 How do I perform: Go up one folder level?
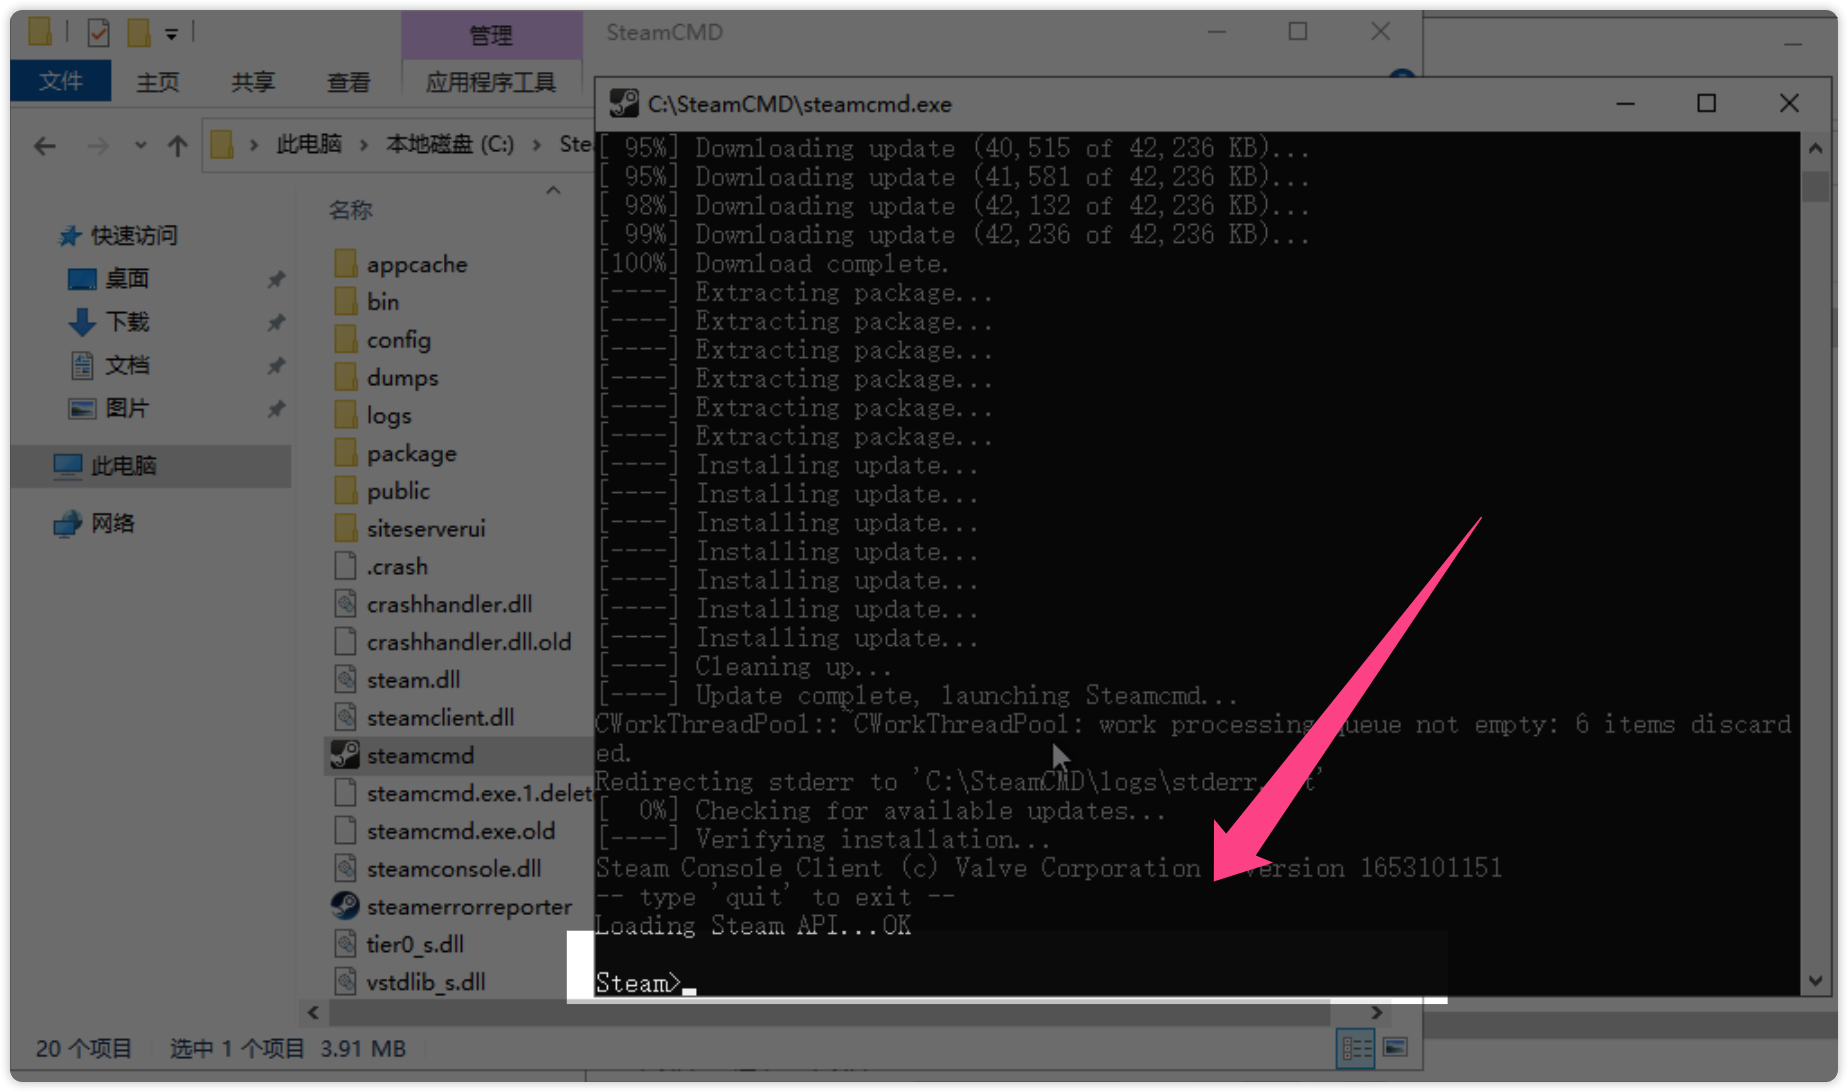point(178,146)
